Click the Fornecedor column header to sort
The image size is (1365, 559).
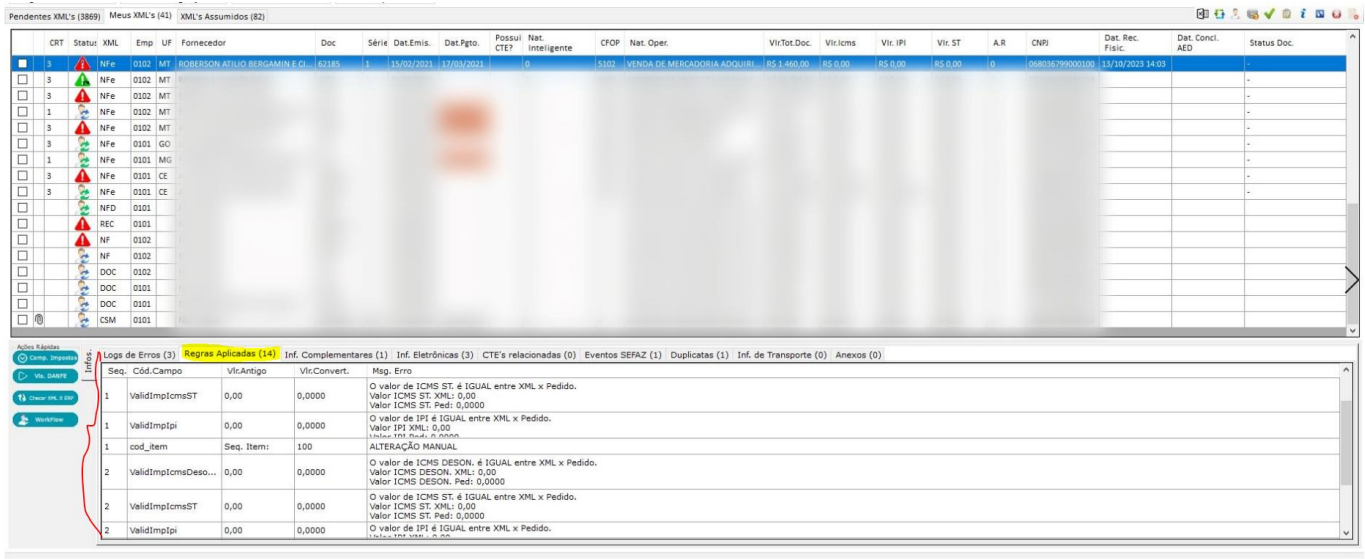(x=202, y=43)
